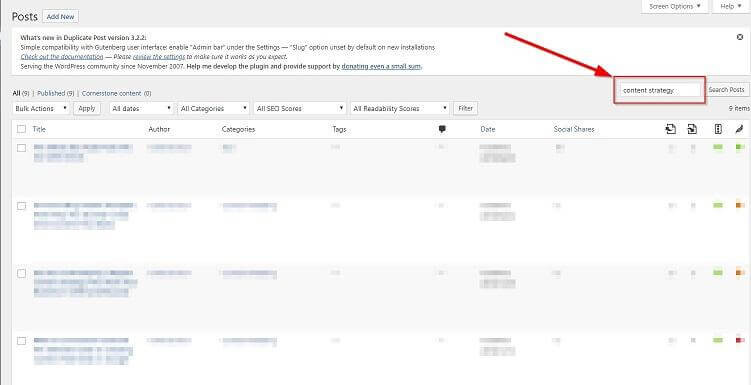Apply the selected bulk action
The image size is (751, 385).
pos(87,109)
